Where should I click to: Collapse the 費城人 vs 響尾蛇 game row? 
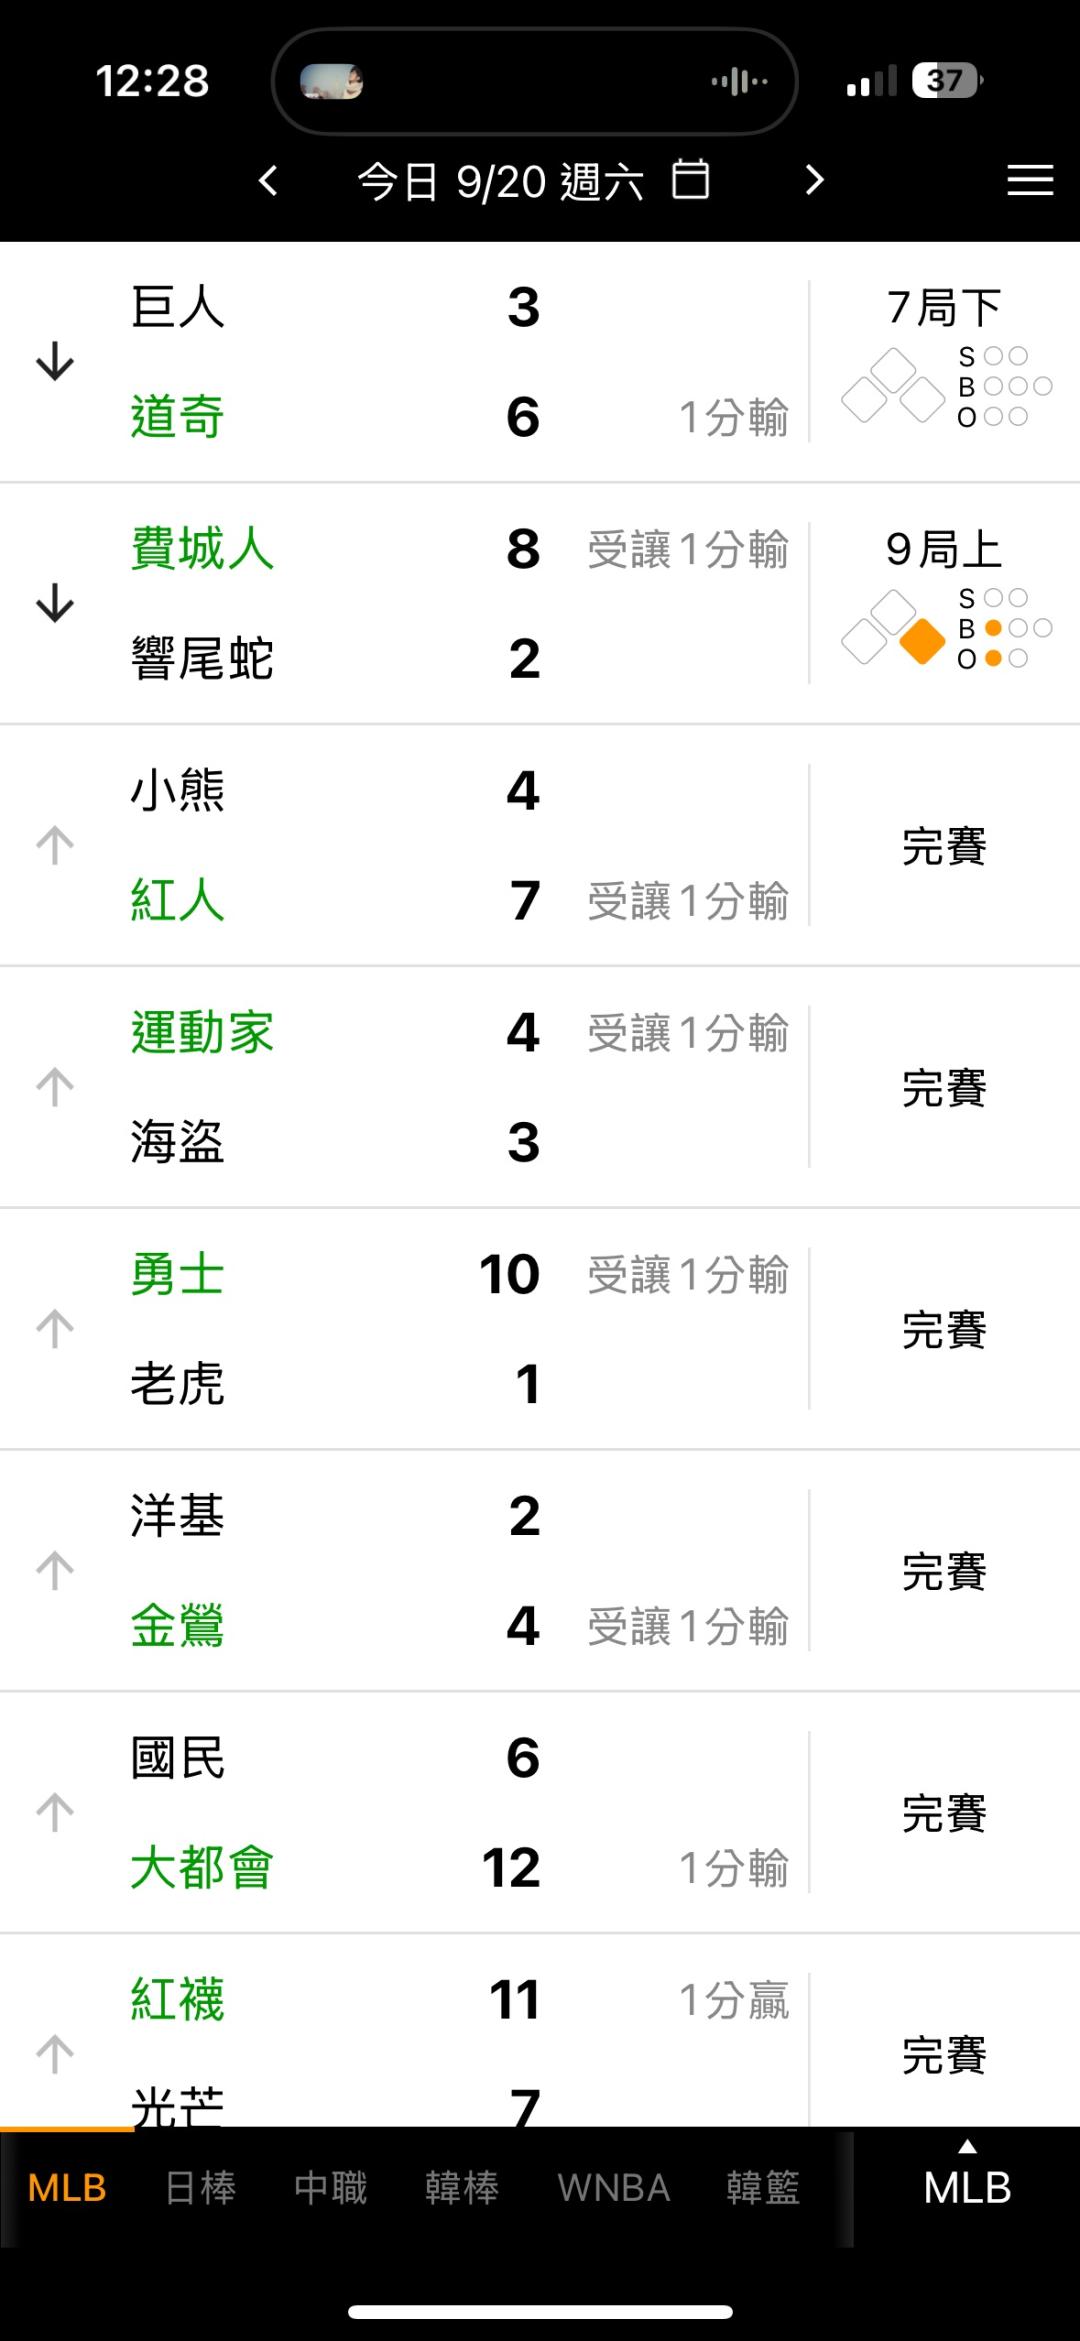point(55,604)
